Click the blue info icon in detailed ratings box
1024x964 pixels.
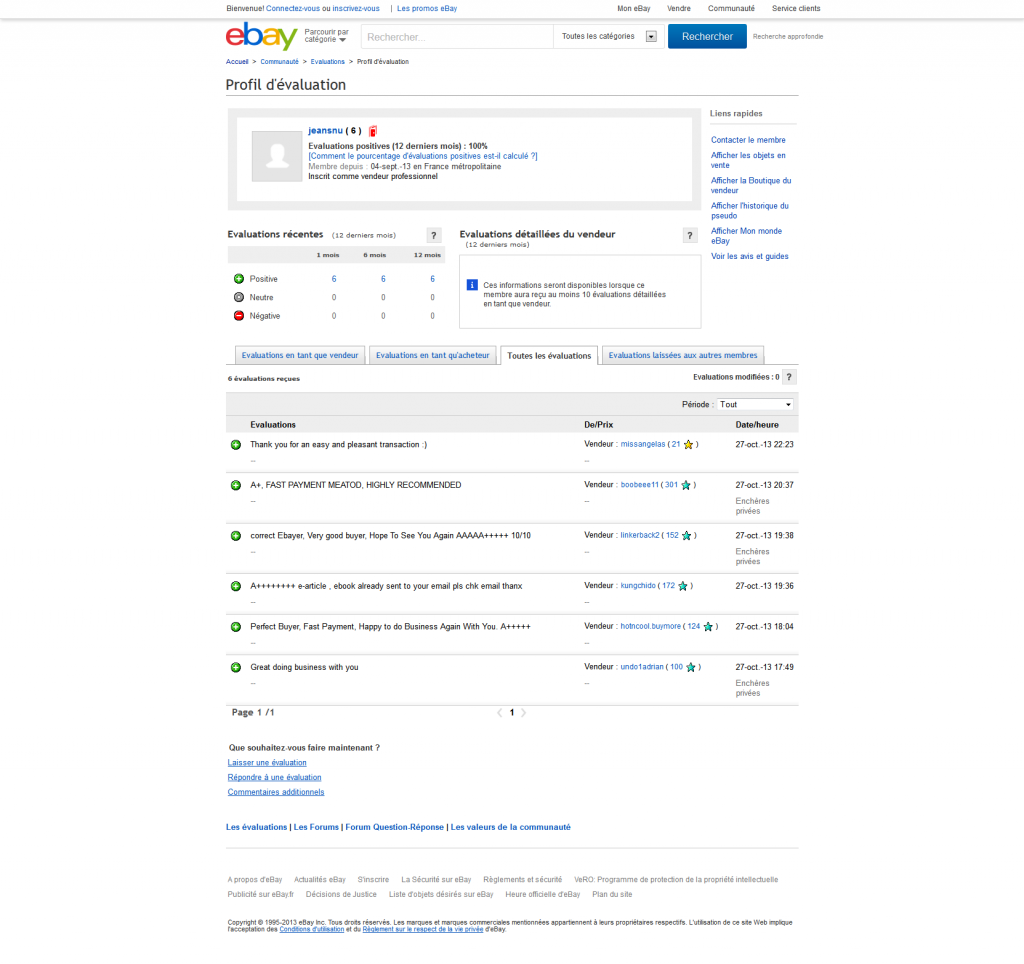(x=472, y=285)
